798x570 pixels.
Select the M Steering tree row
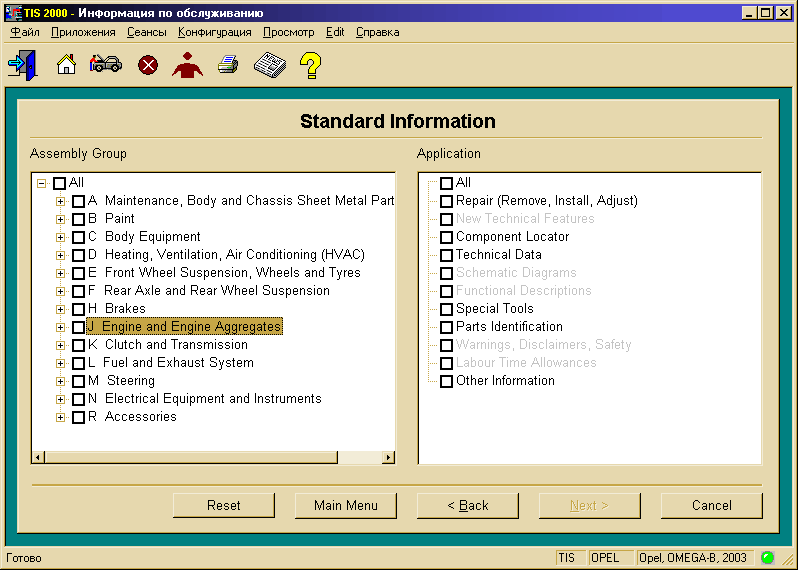tap(121, 381)
